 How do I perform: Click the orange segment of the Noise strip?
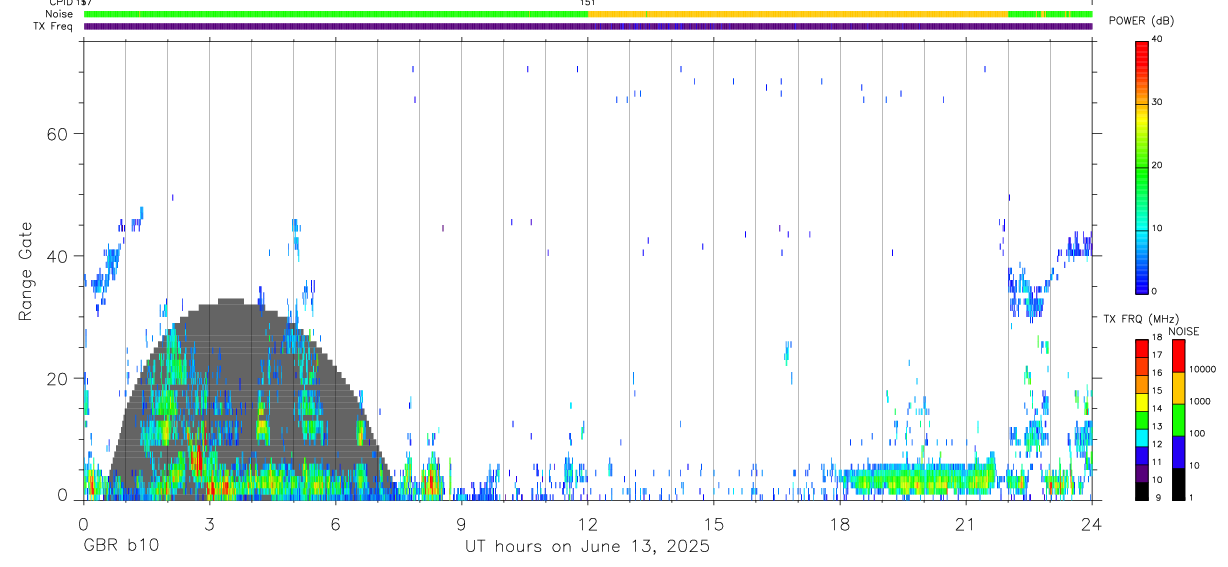(797, 14)
